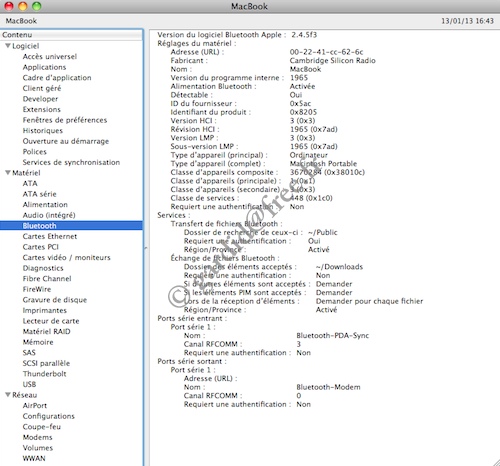Open Extensions list entry
The image size is (500, 466).
tap(42, 109)
